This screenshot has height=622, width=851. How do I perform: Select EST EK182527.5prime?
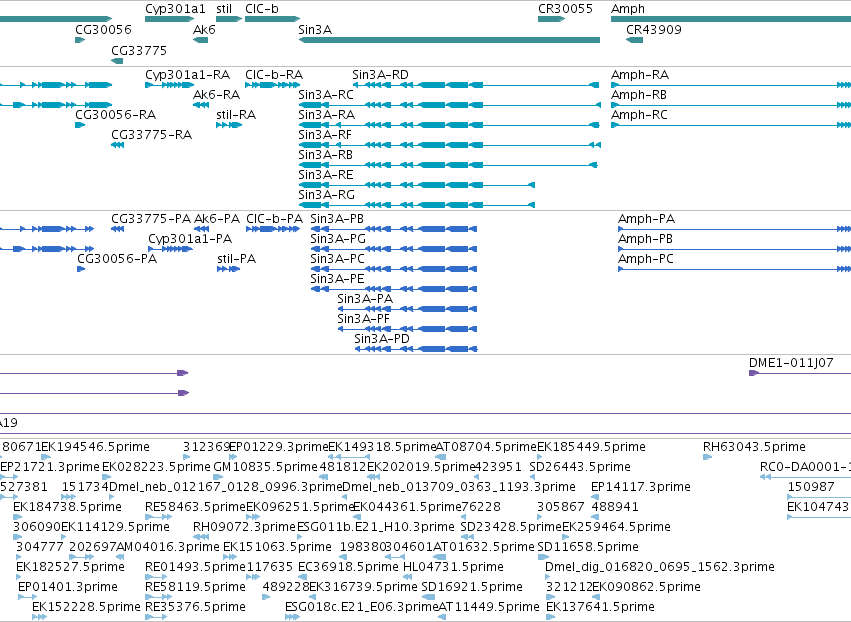(70, 567)
